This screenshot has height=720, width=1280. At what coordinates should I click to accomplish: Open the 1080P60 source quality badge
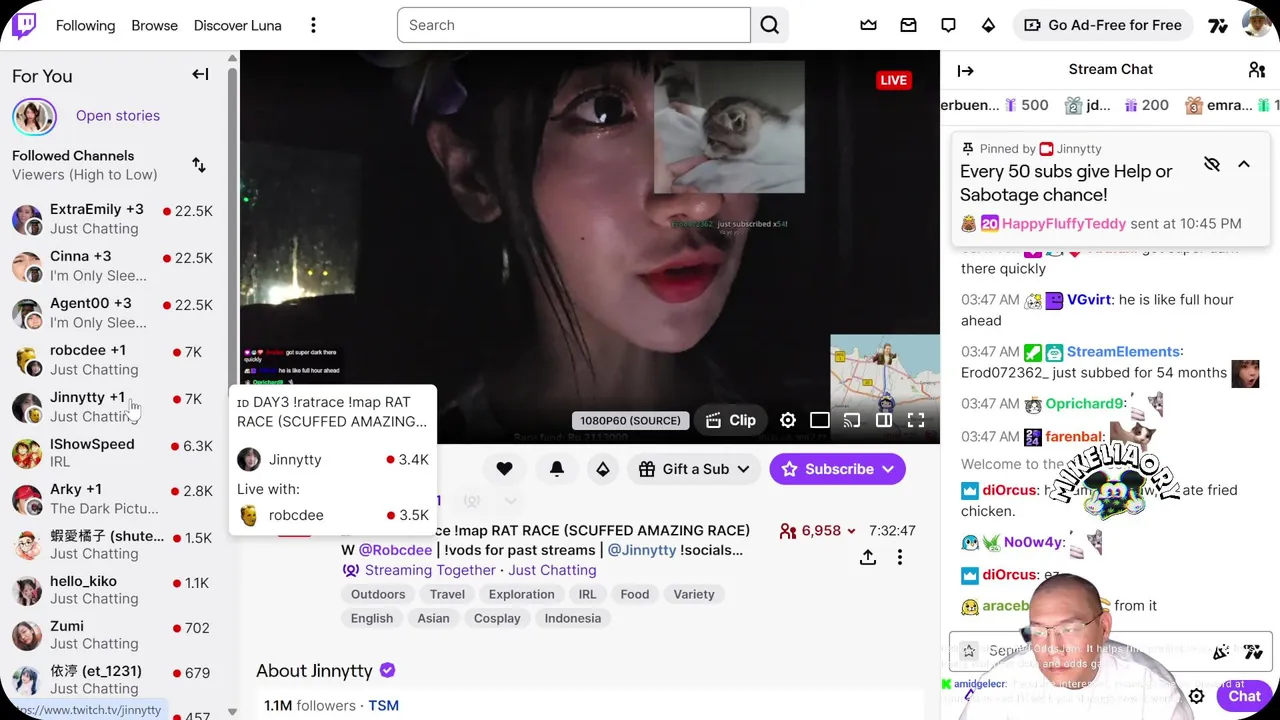(x=630, y=421)
